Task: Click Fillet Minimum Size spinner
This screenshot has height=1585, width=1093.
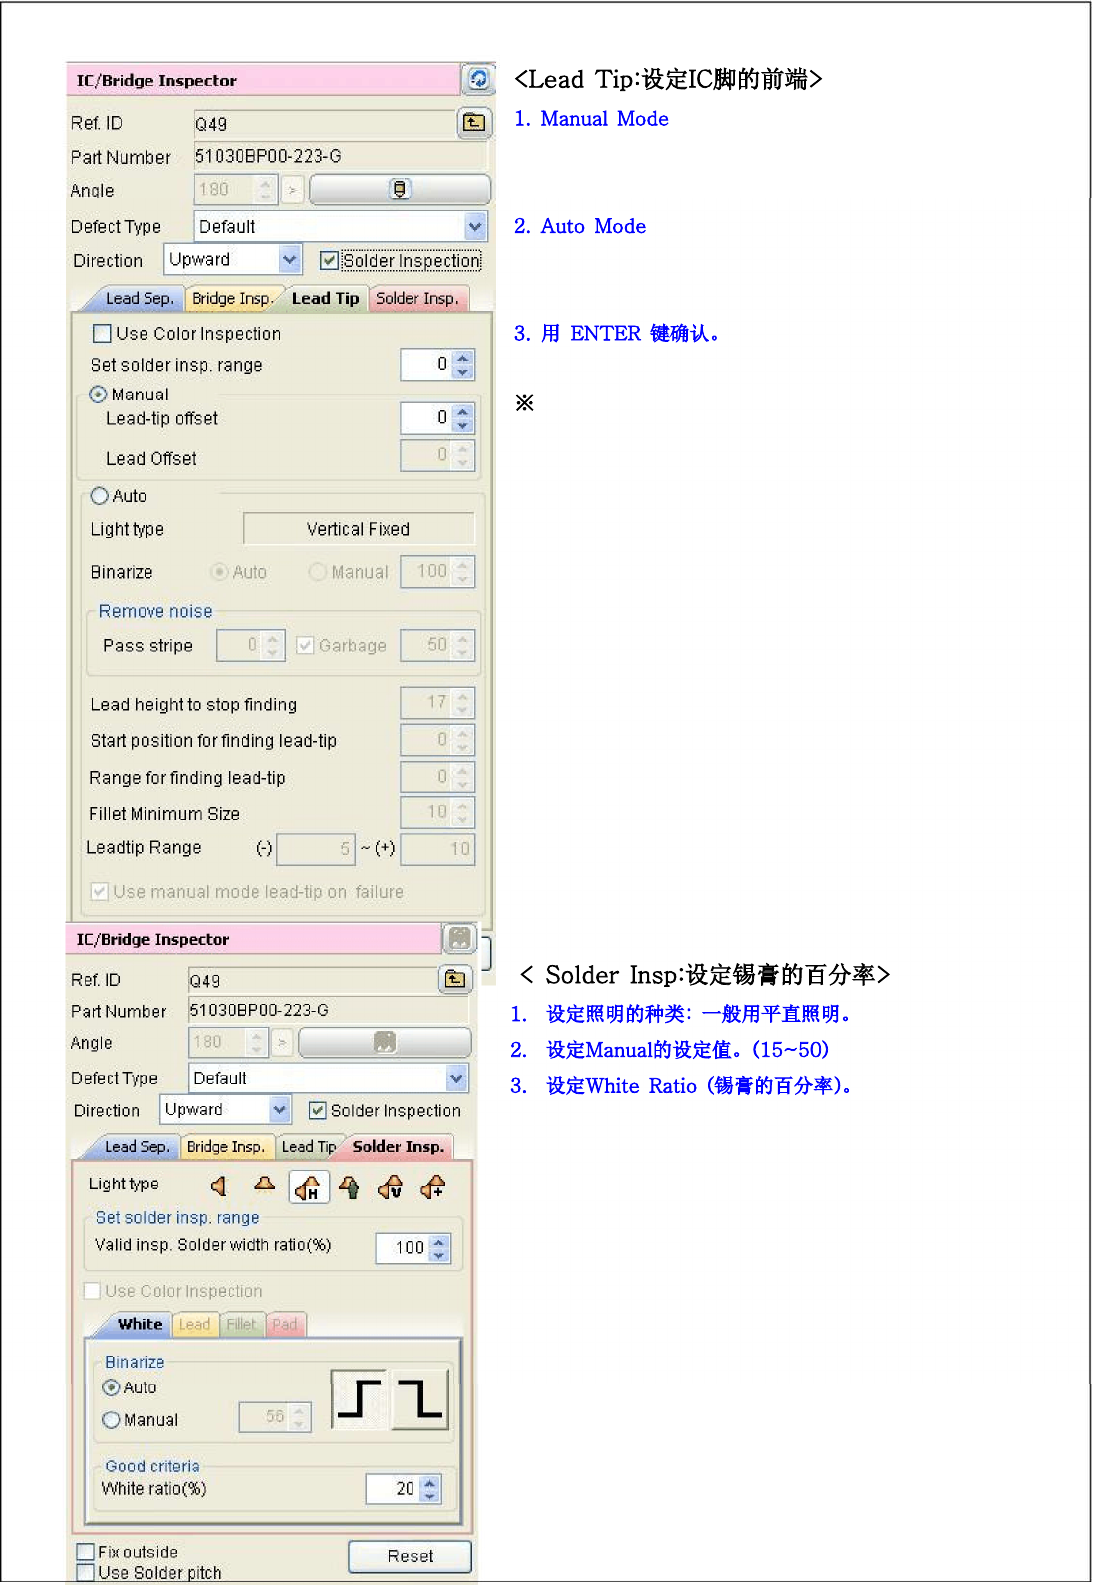Action: pyautogui.click(x=437, y=812)
